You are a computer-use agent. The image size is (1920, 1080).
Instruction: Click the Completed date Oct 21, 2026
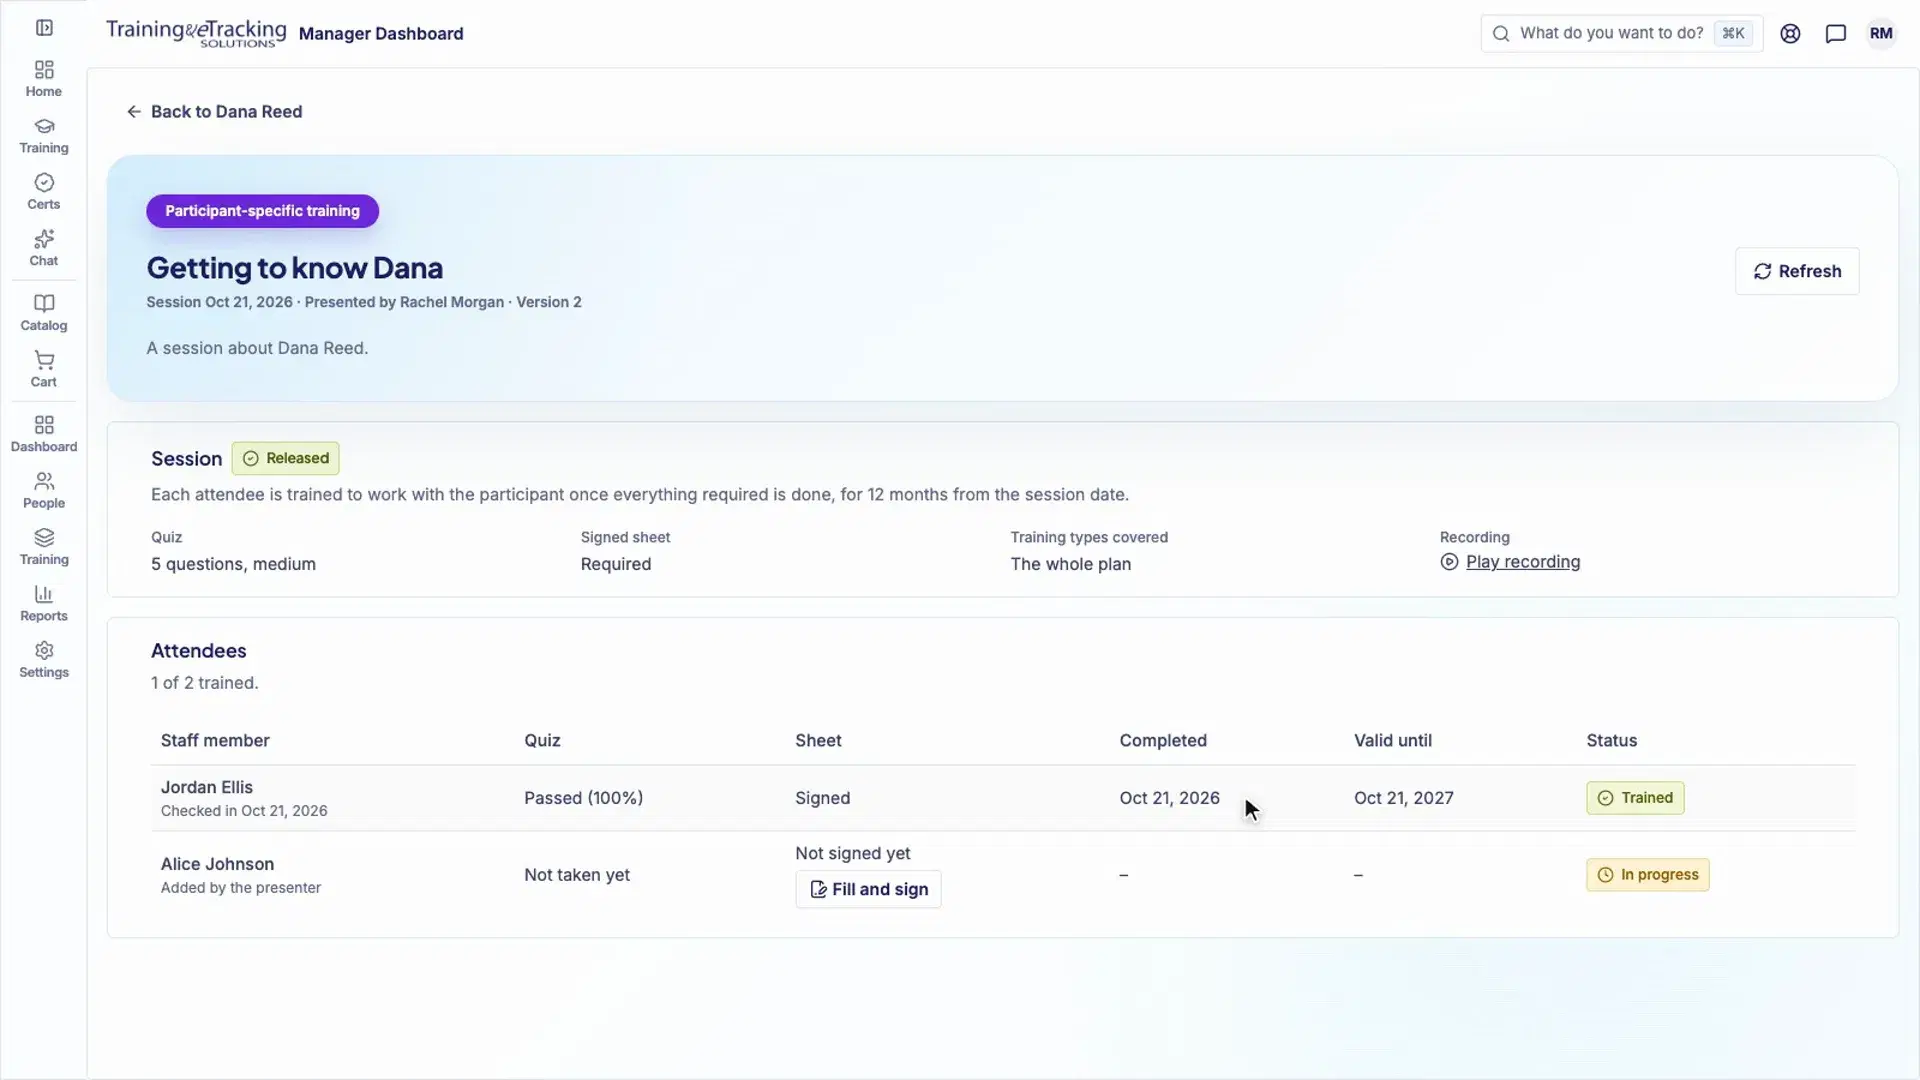tap(1169, 798)
